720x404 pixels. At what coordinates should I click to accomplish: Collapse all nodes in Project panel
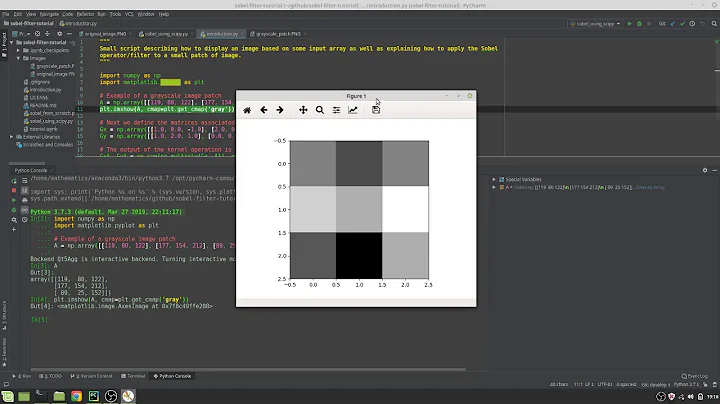47,34
